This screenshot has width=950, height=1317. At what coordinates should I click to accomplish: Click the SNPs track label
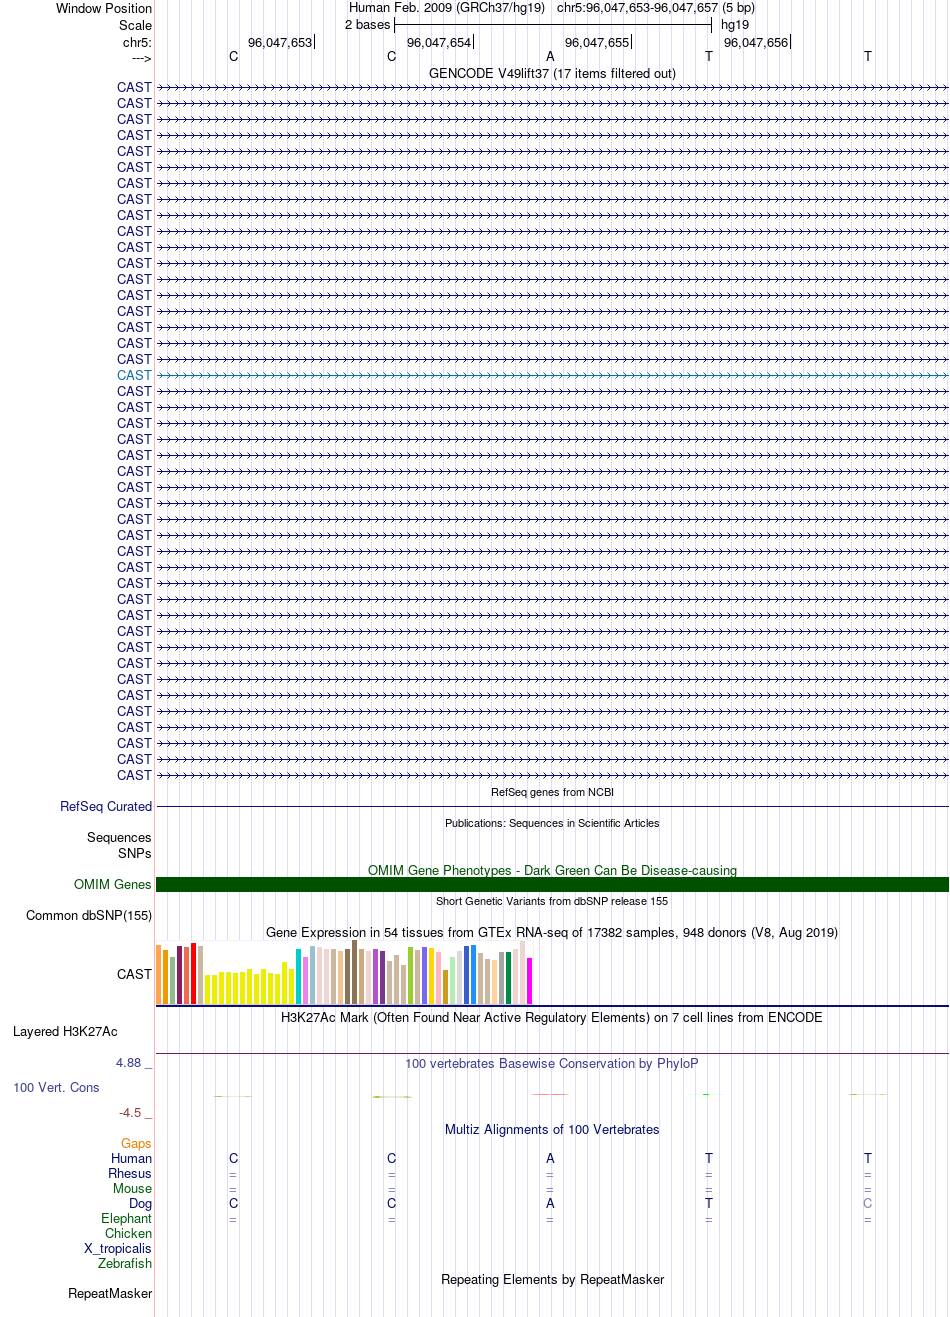tap(134, 853)
